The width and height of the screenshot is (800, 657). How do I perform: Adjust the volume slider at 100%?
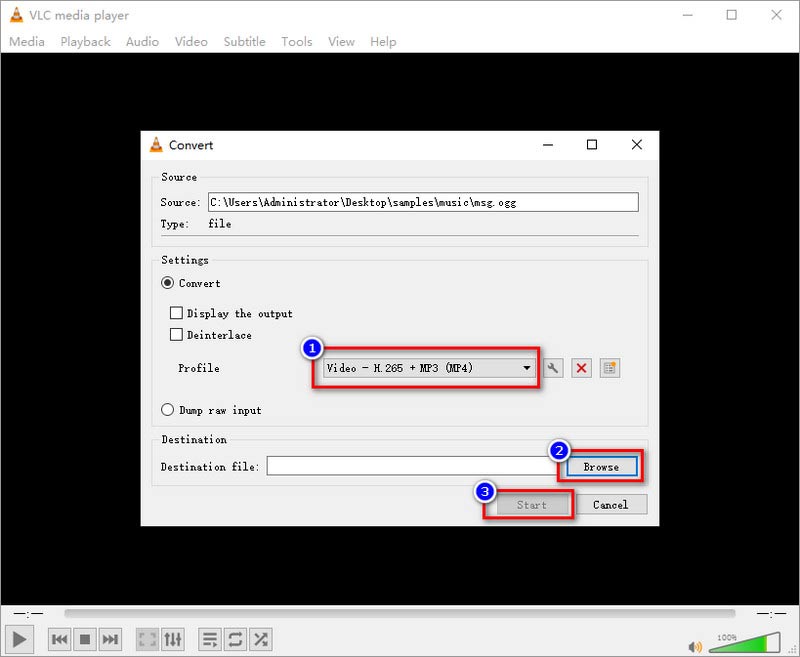click(x=745, y=643)
